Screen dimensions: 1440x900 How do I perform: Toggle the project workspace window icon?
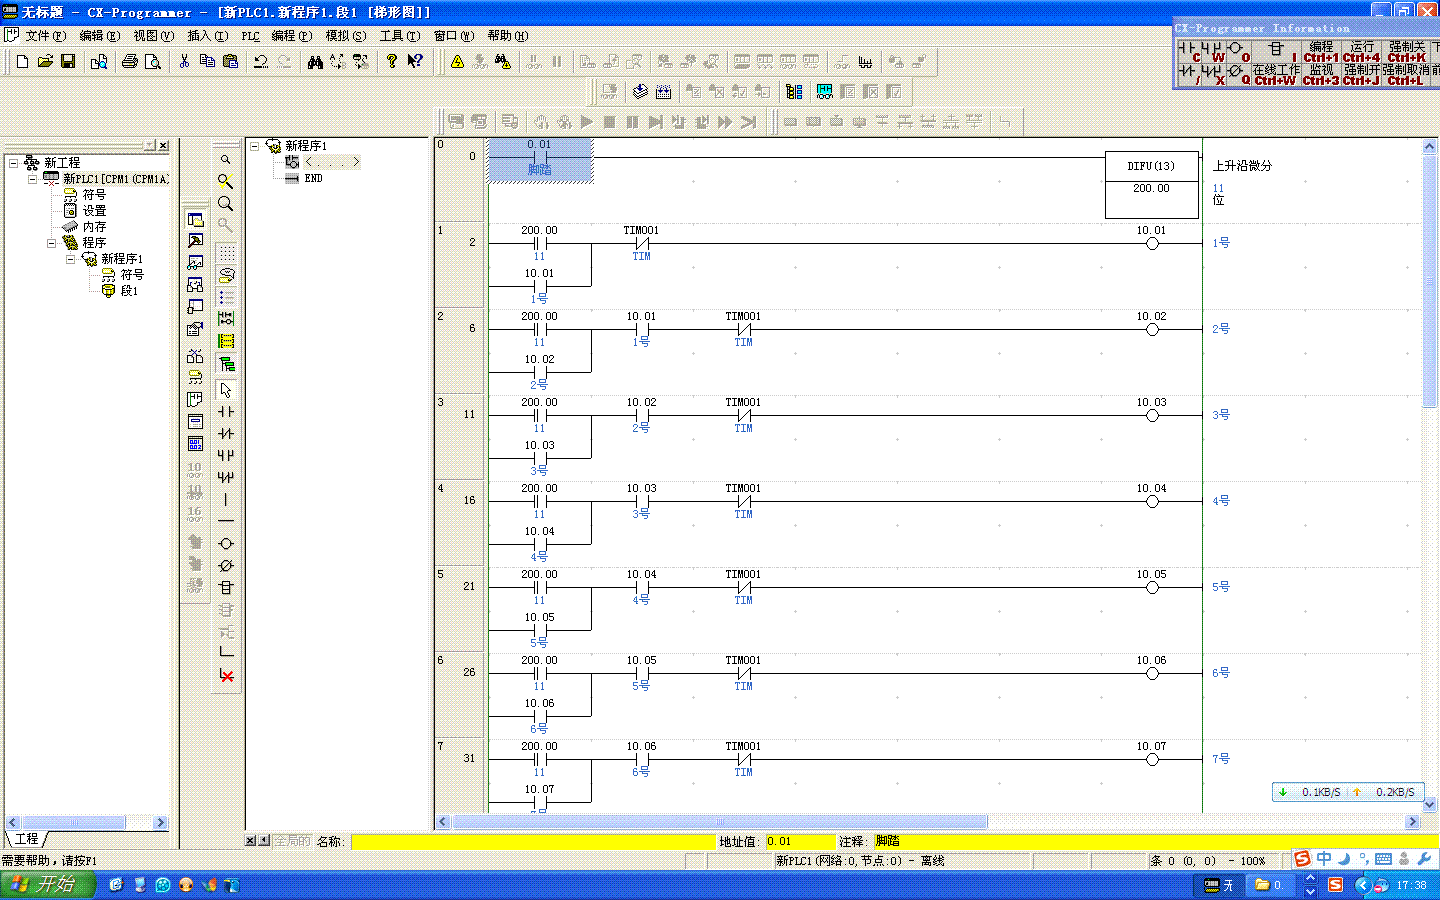click(195, 219)
